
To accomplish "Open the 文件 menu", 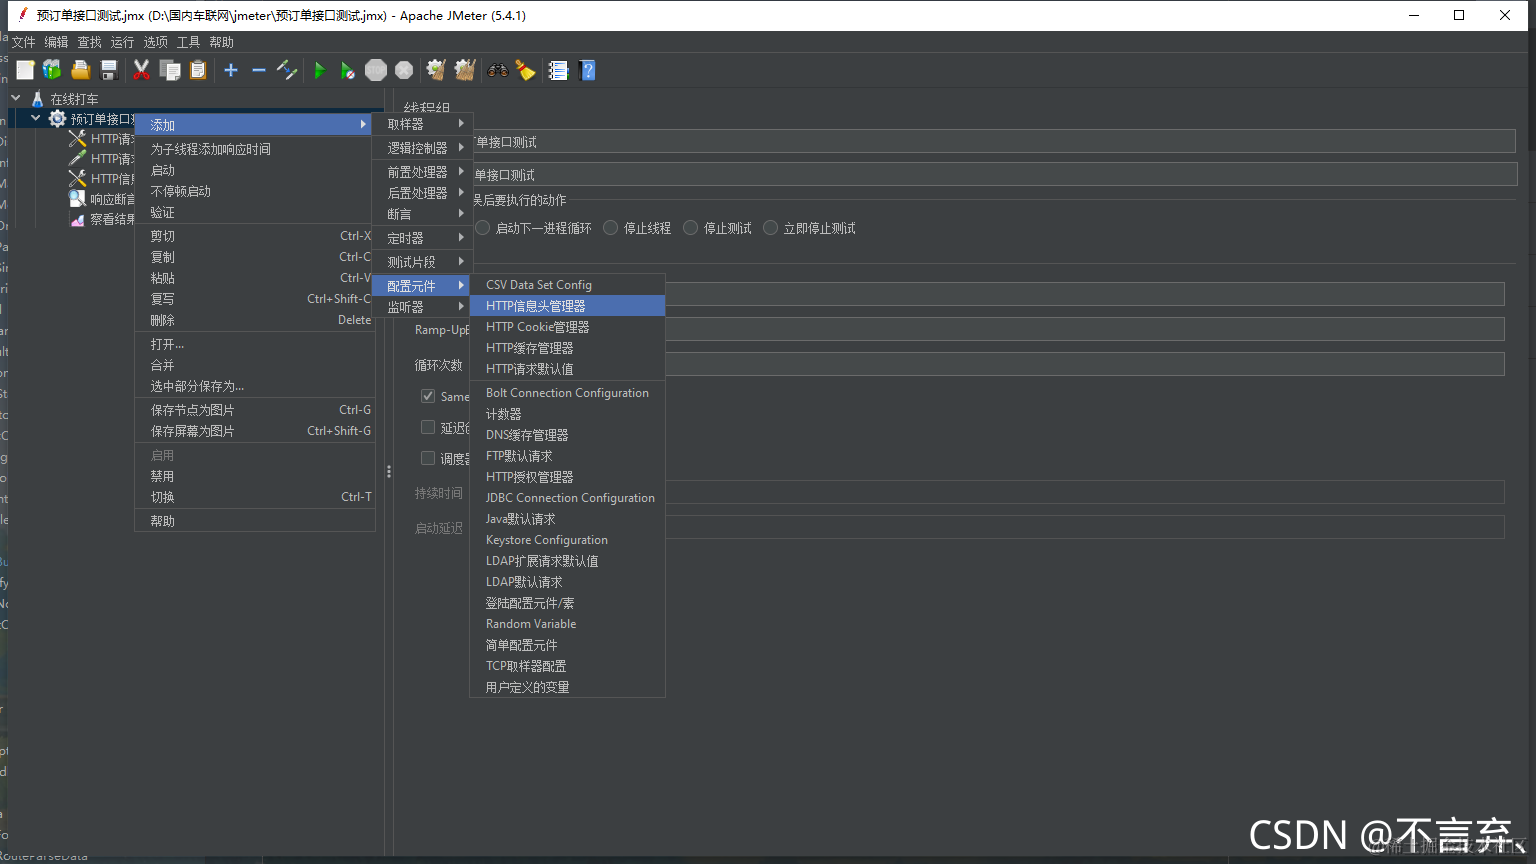I will point(23,42).
